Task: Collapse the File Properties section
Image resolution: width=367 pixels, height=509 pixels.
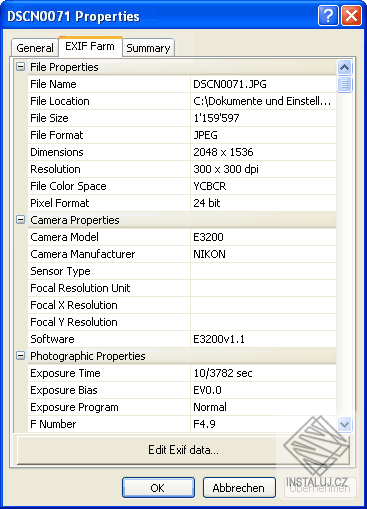Action: tap(20, 67)
